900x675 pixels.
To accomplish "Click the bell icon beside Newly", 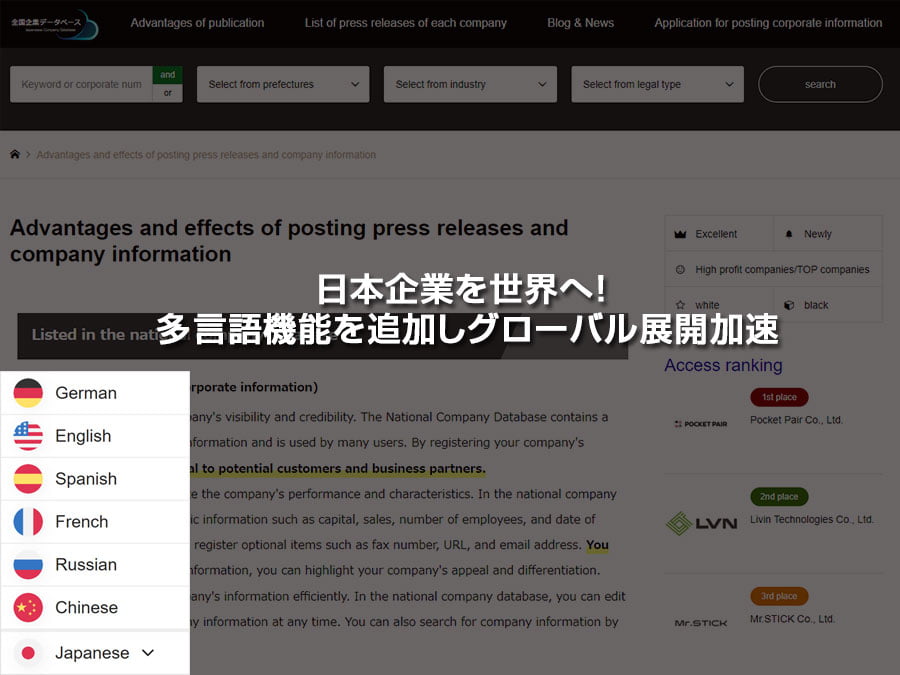I will click(x=789, y=234).
